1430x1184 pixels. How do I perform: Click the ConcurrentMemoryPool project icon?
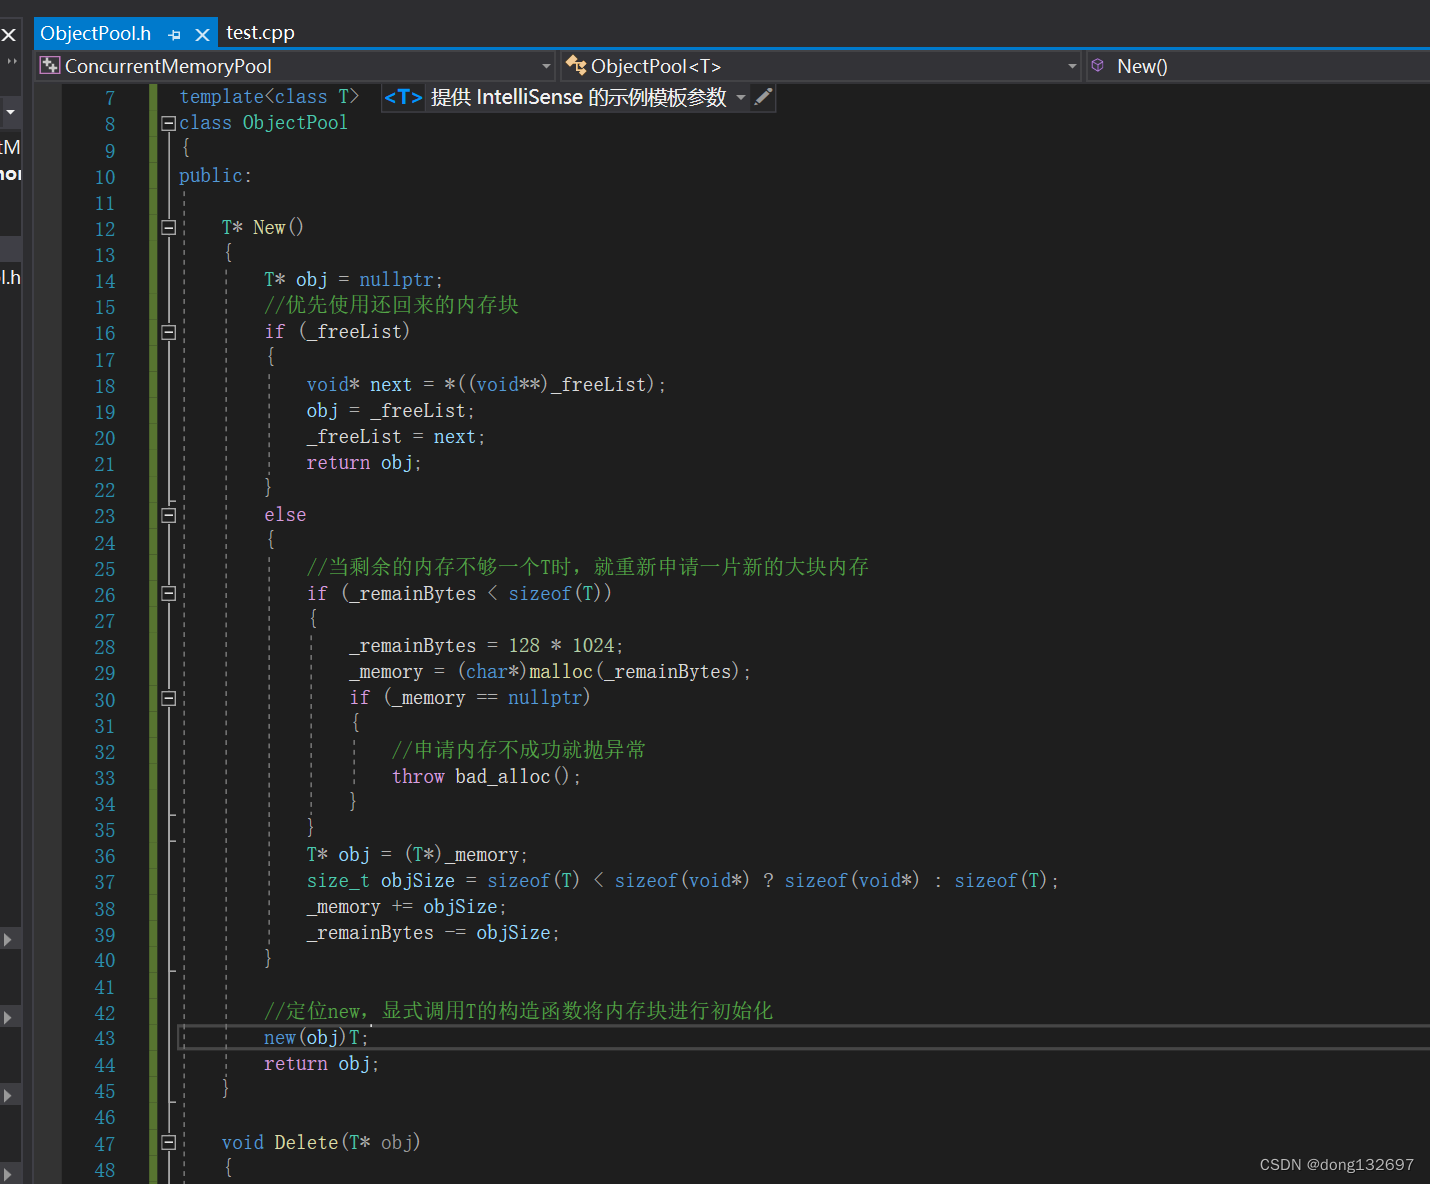point(49,66)
